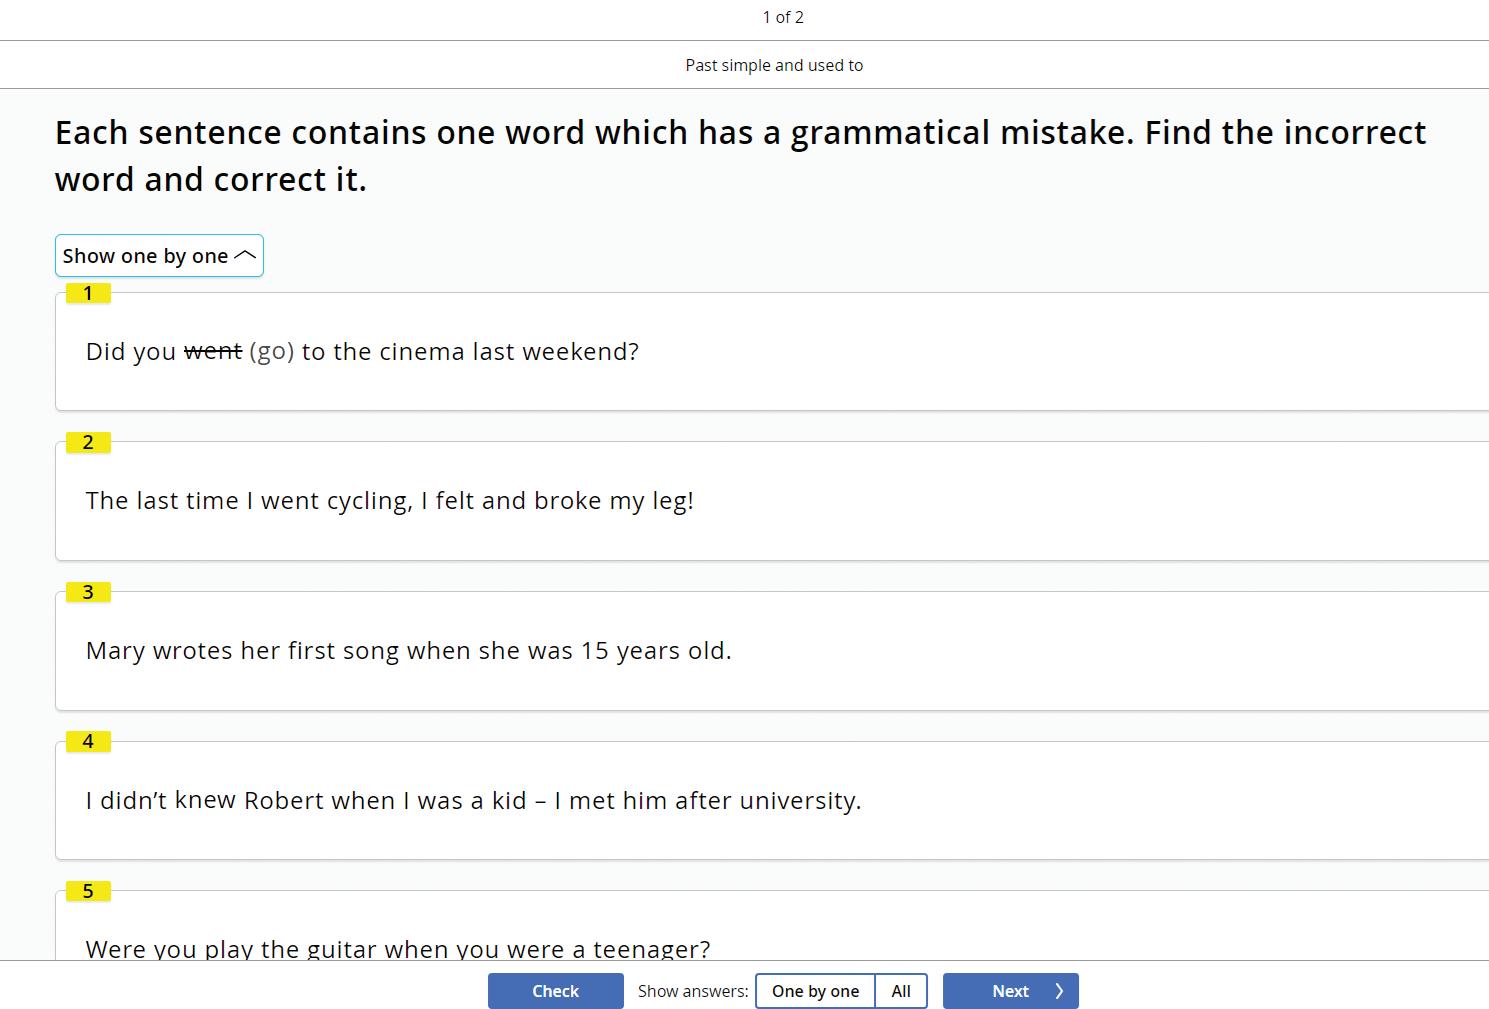Select 'All' show answers option
The width and height of the screenshot is (1489, 1009).
click(x=901, y=991)
